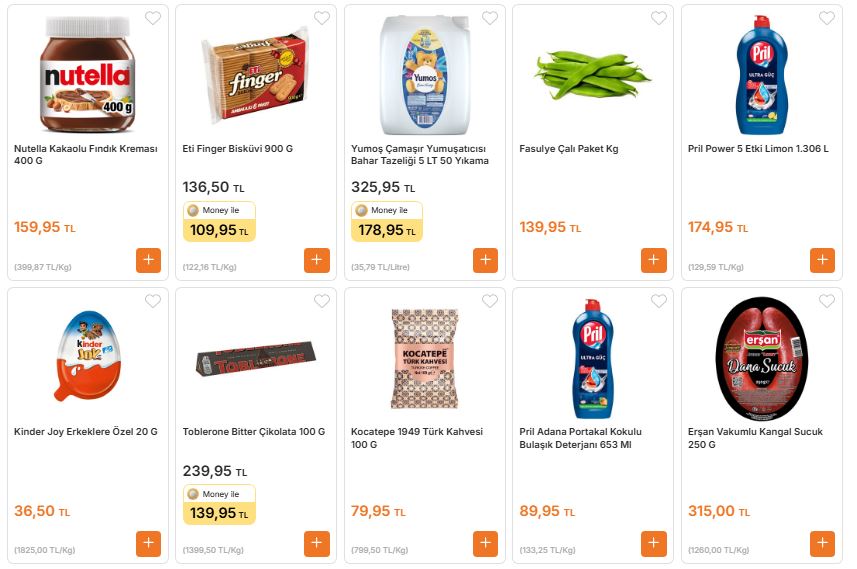Viewport: 857px width, 569px height.
Task: Add Toblerone Bitter Çikolata to cart
Action: click(317, 543)
